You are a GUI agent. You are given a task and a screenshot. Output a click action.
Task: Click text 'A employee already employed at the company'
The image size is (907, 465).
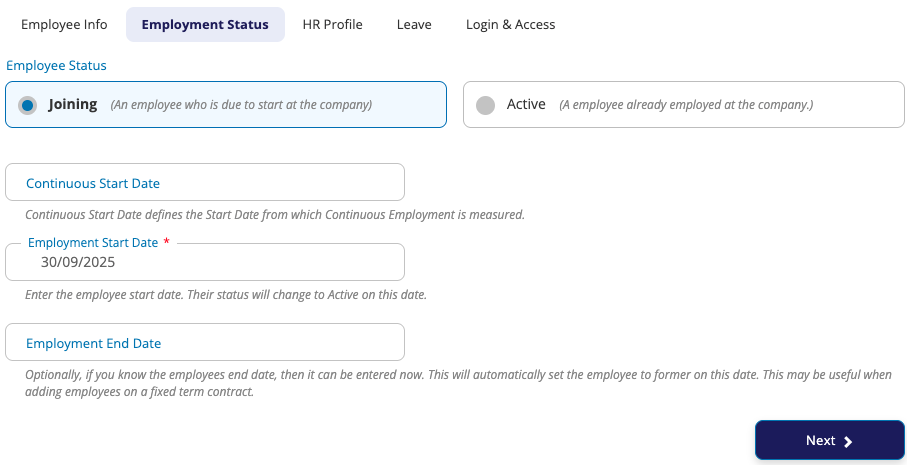[685, 105]
